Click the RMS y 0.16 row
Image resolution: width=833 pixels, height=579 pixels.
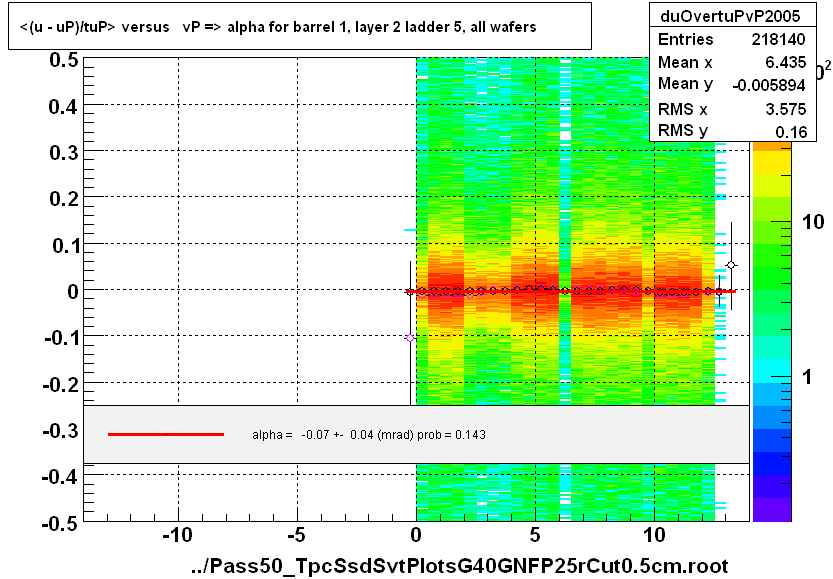pyautogui.click(x=732, y=131)
